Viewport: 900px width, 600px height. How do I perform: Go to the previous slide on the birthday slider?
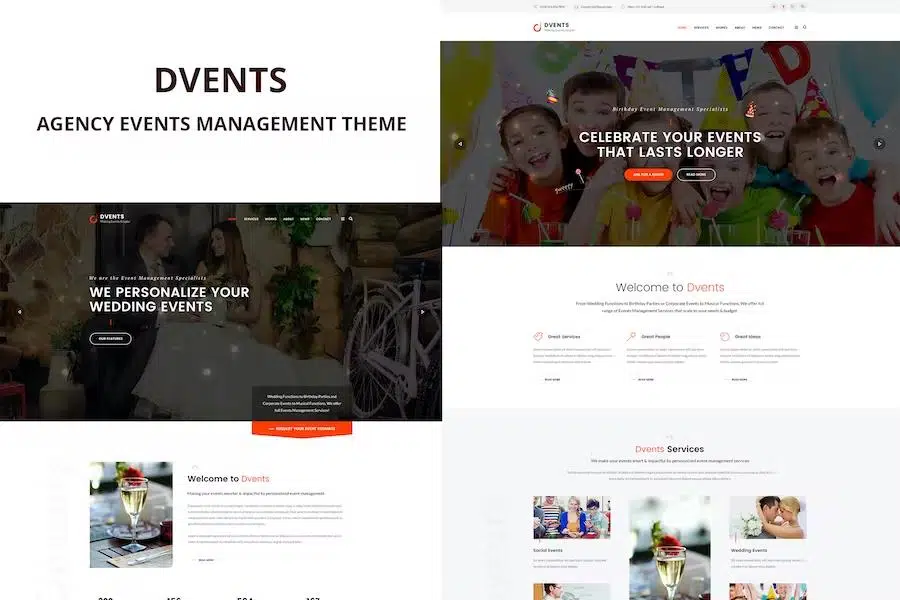[x=460, y=144]
